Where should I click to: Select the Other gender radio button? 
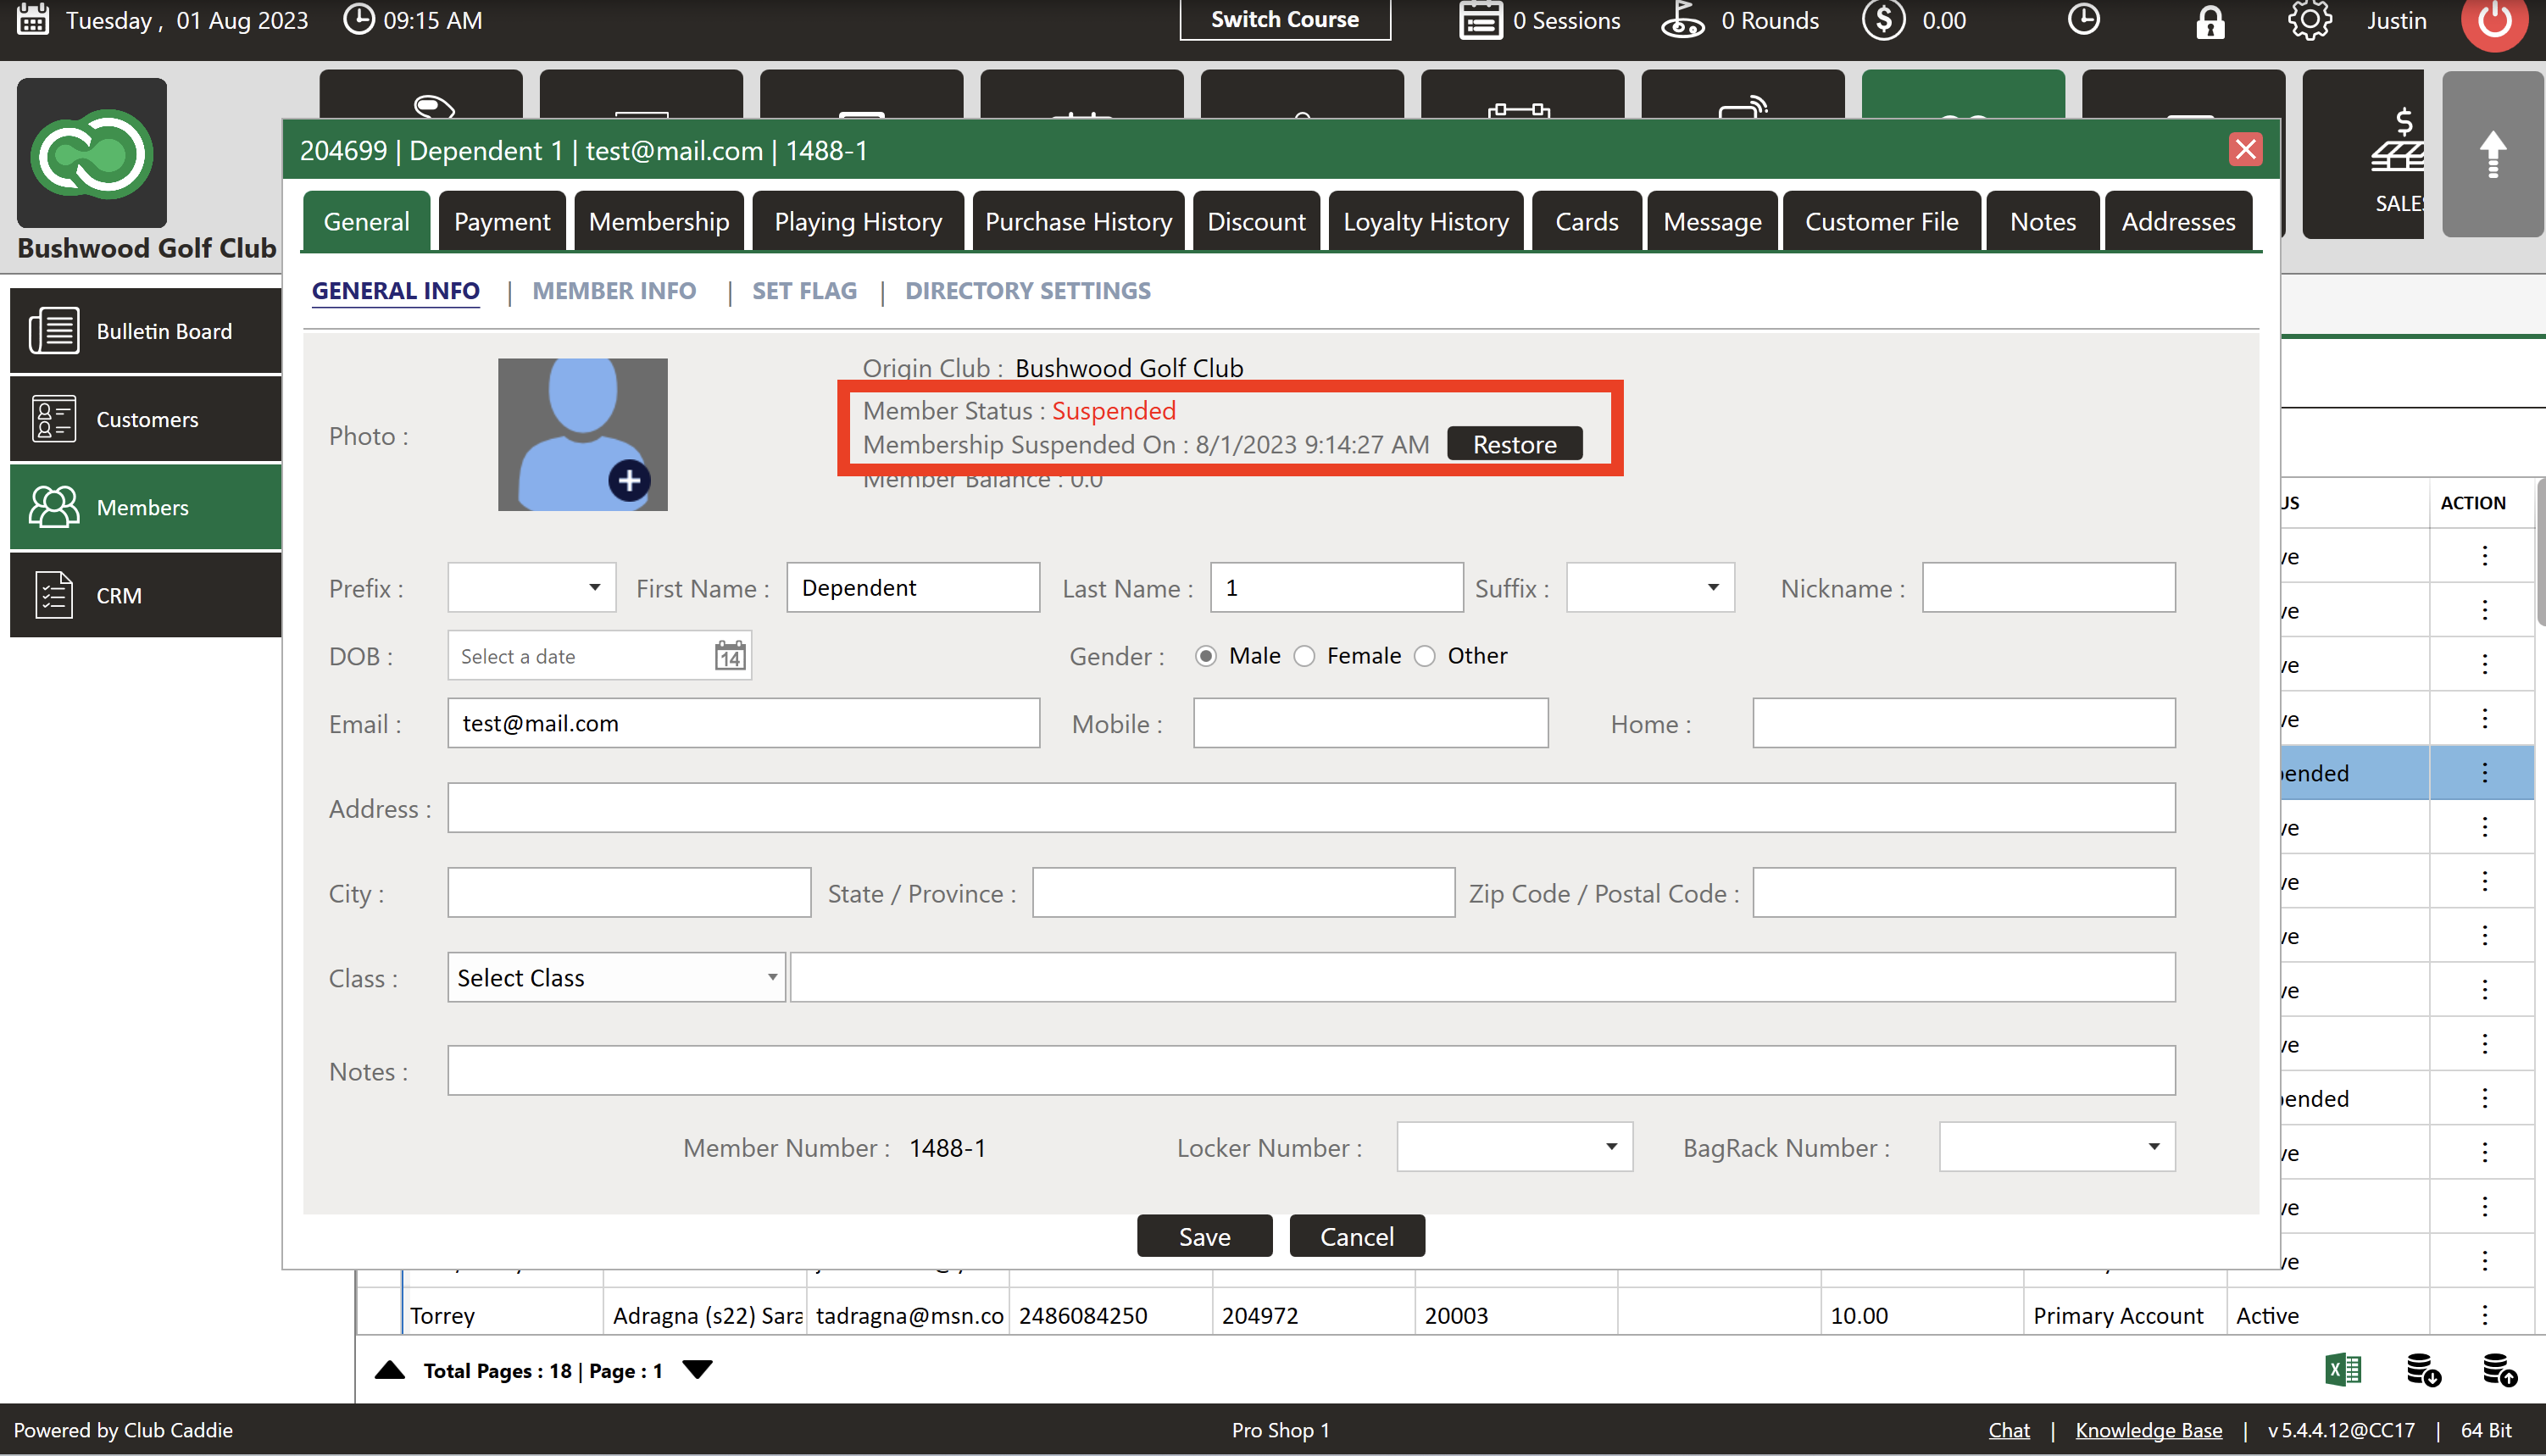coord(1425,656)
